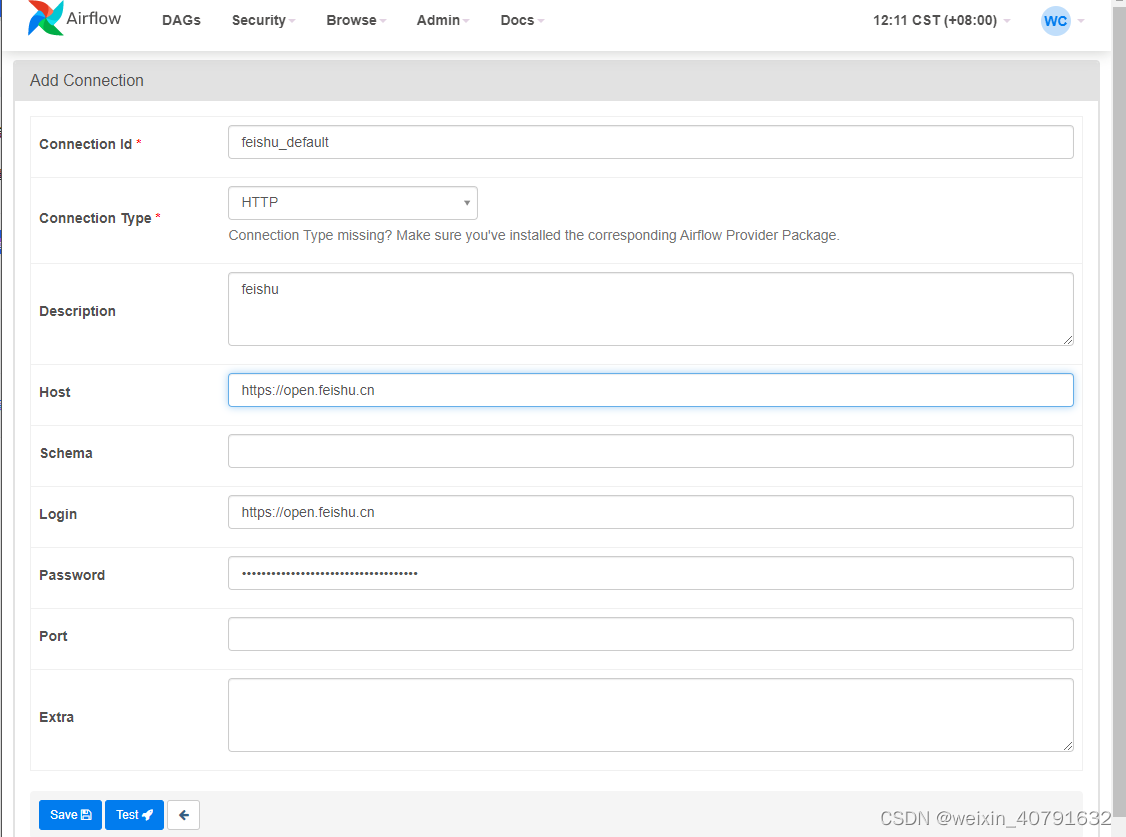Open the Docs menu
1126x837 pixels.
[522, 20]
